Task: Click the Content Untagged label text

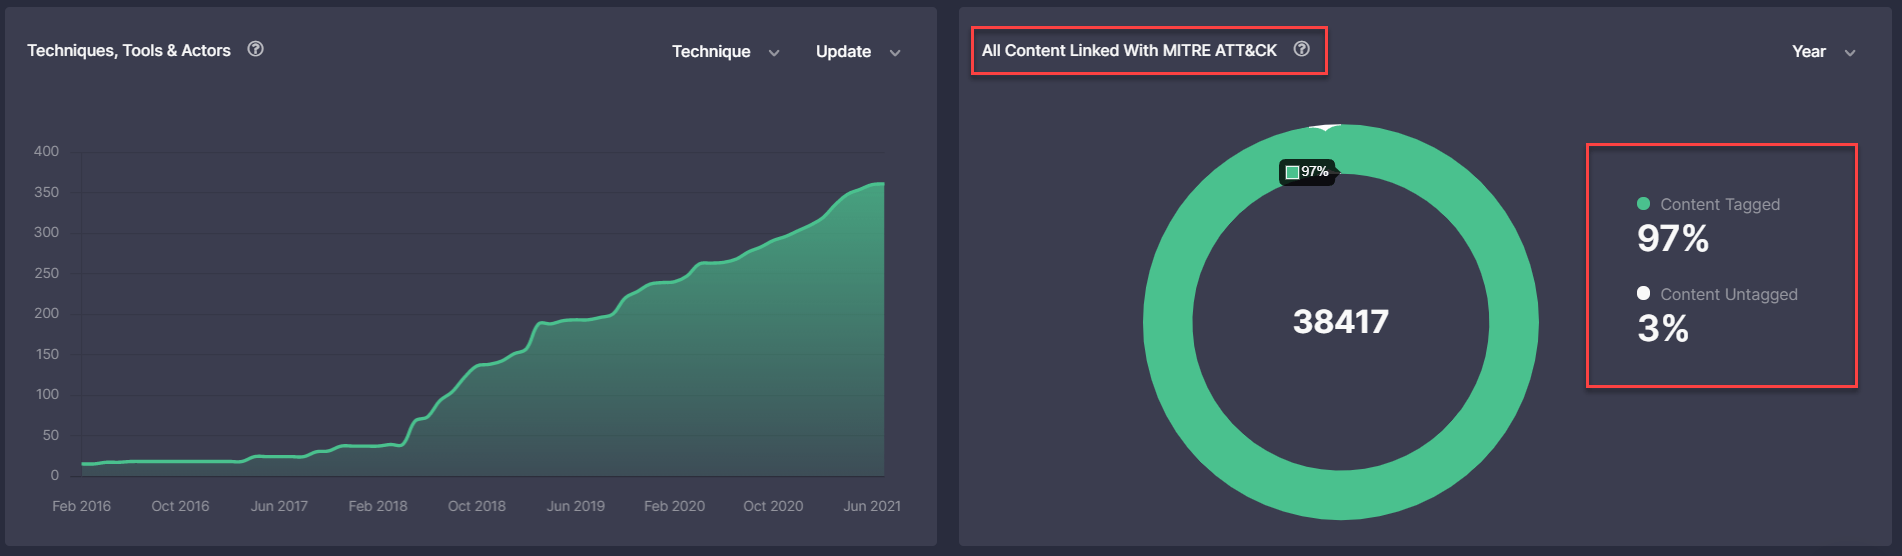Action: [x=1728, y=294]
